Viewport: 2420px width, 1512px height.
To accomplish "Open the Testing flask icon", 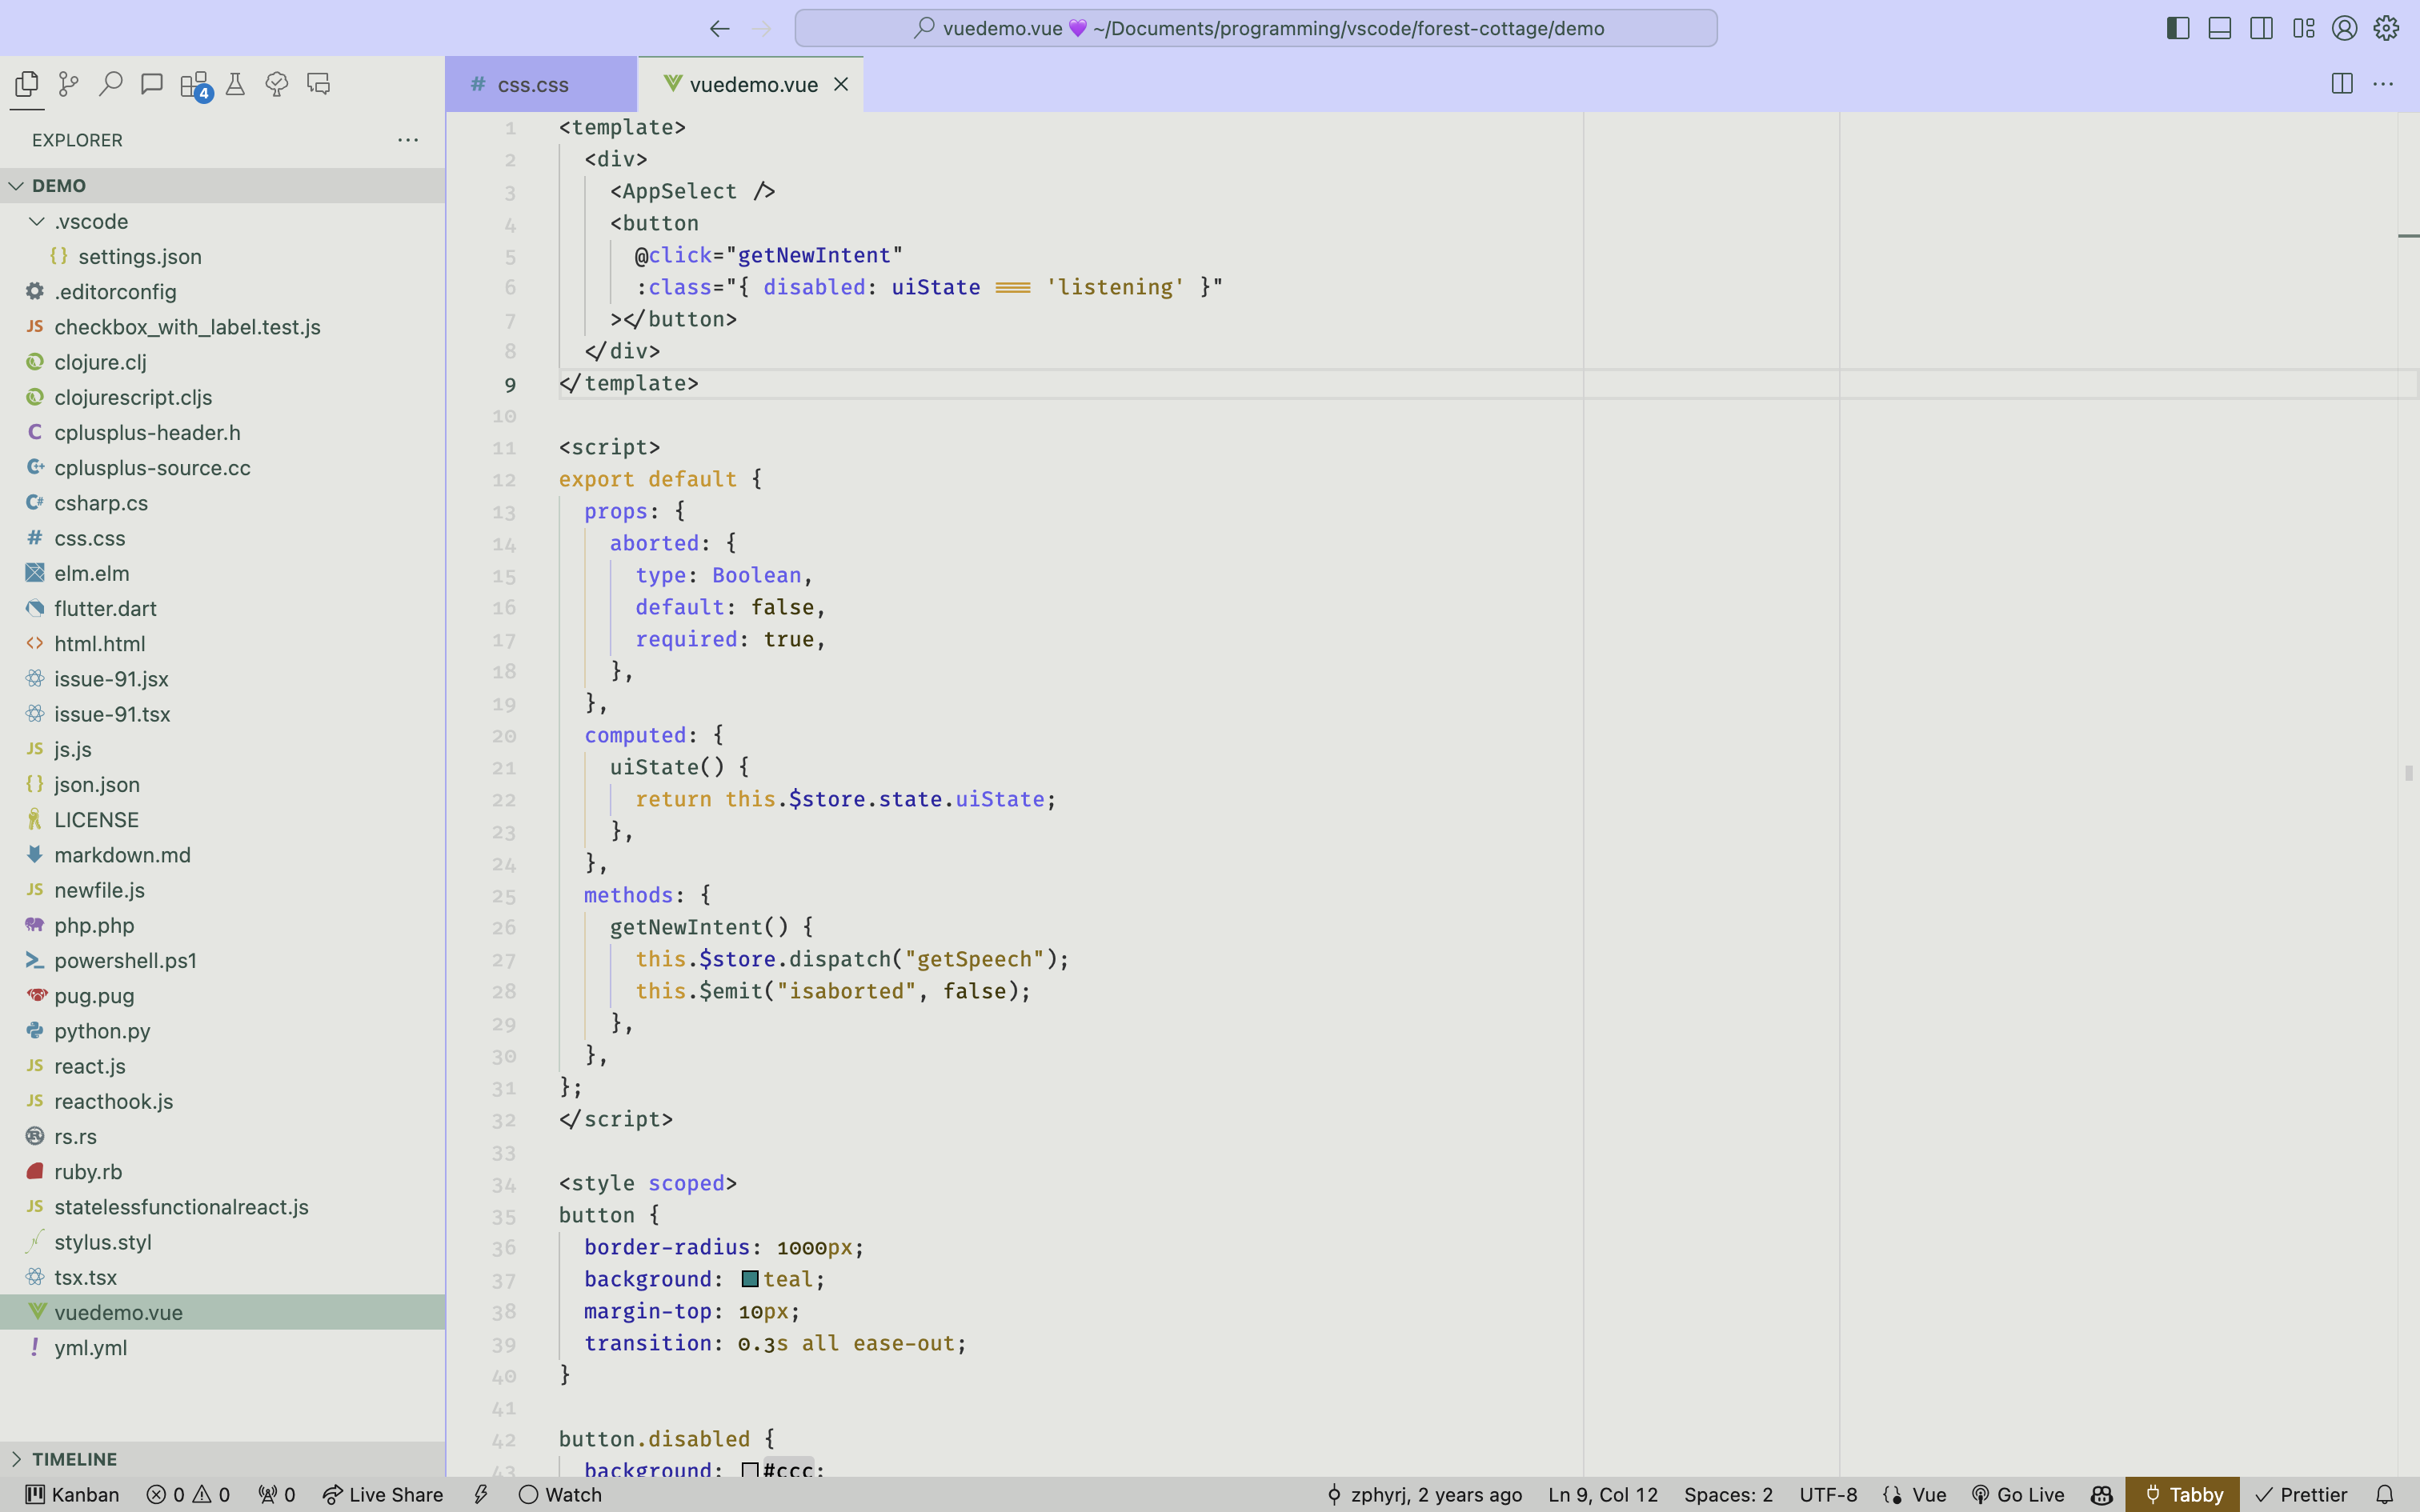I will click(236, 84).
